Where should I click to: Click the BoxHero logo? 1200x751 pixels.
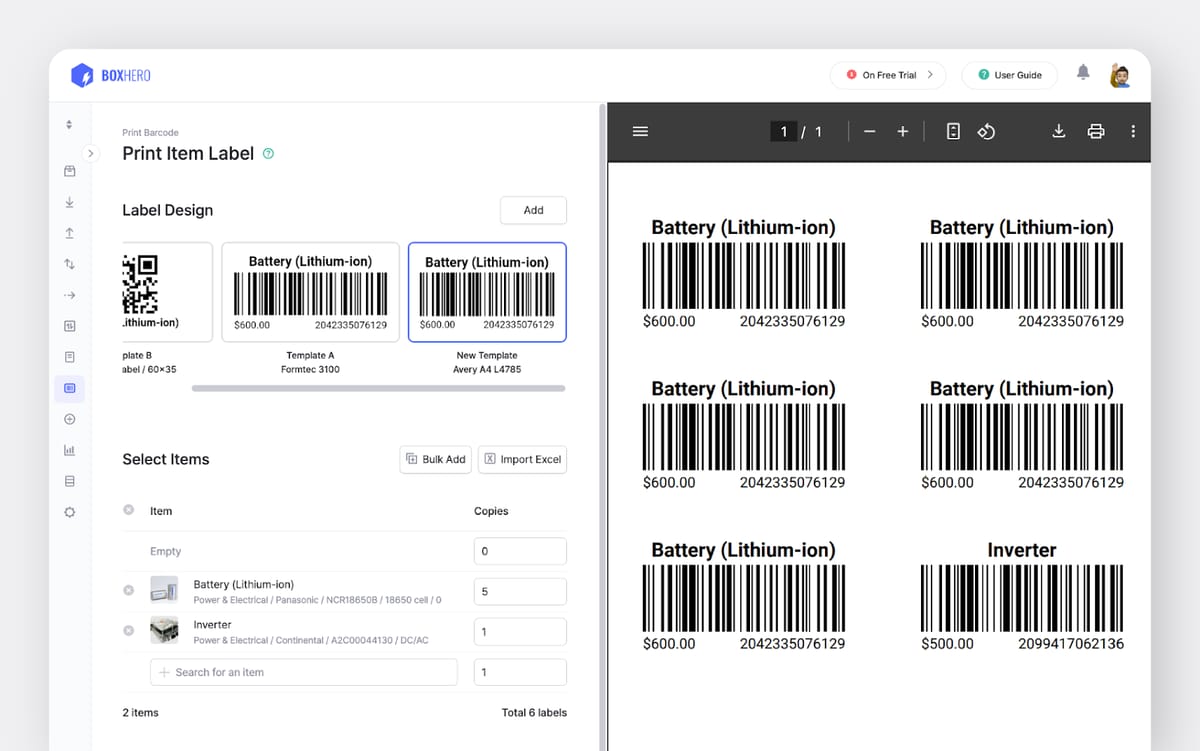[110, 75]
